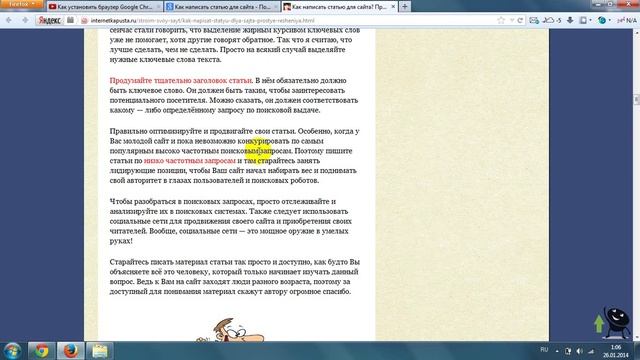
Task: Switch to the second 'Как написать статью для сайта - По...' tab
Action: (222, 7)
